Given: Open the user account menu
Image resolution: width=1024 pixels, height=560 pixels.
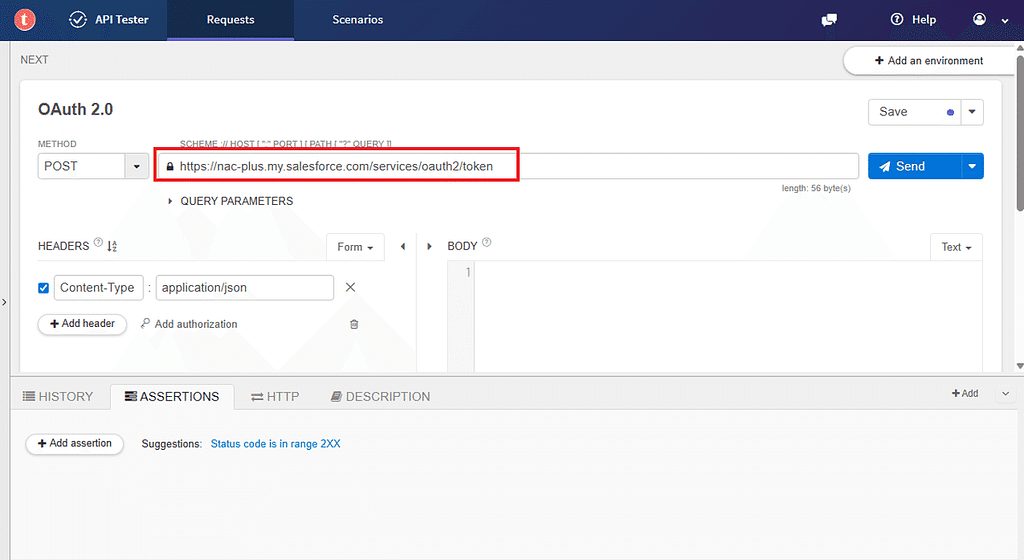Looking at the screenshot, I should (990, 20).
